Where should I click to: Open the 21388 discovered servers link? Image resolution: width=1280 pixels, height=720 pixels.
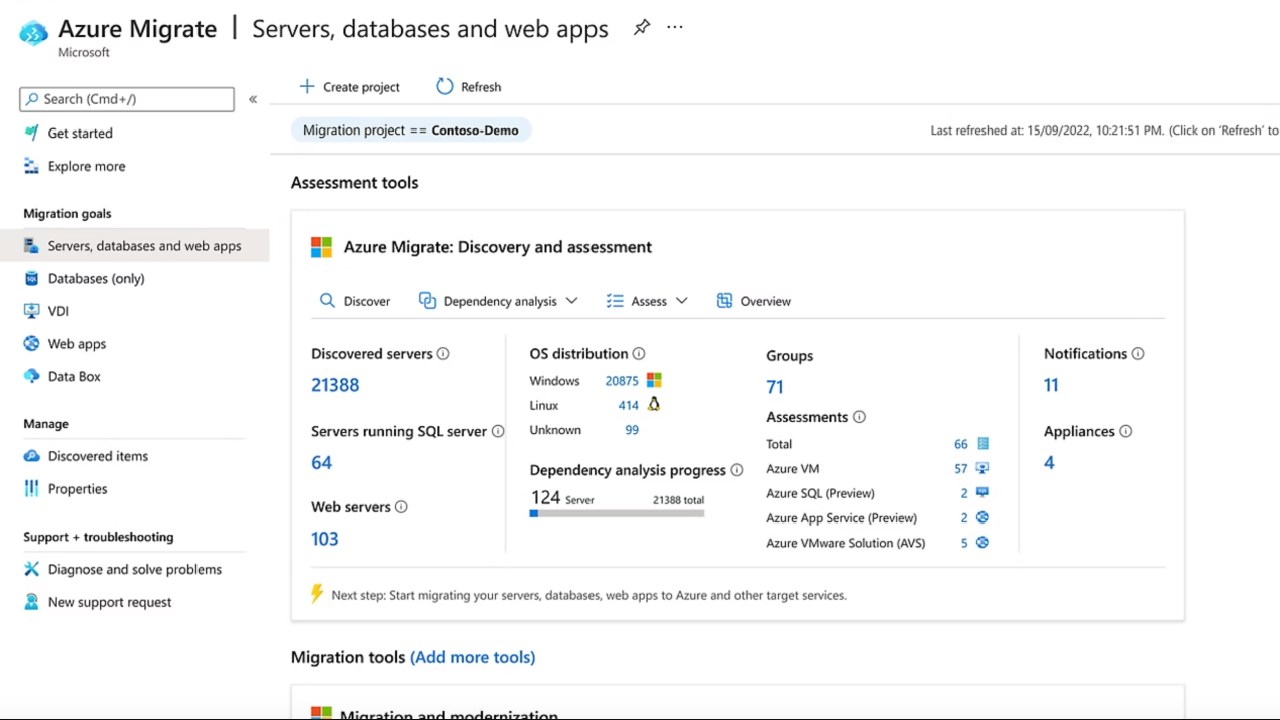pyautogui.click(x=335, y=385)
